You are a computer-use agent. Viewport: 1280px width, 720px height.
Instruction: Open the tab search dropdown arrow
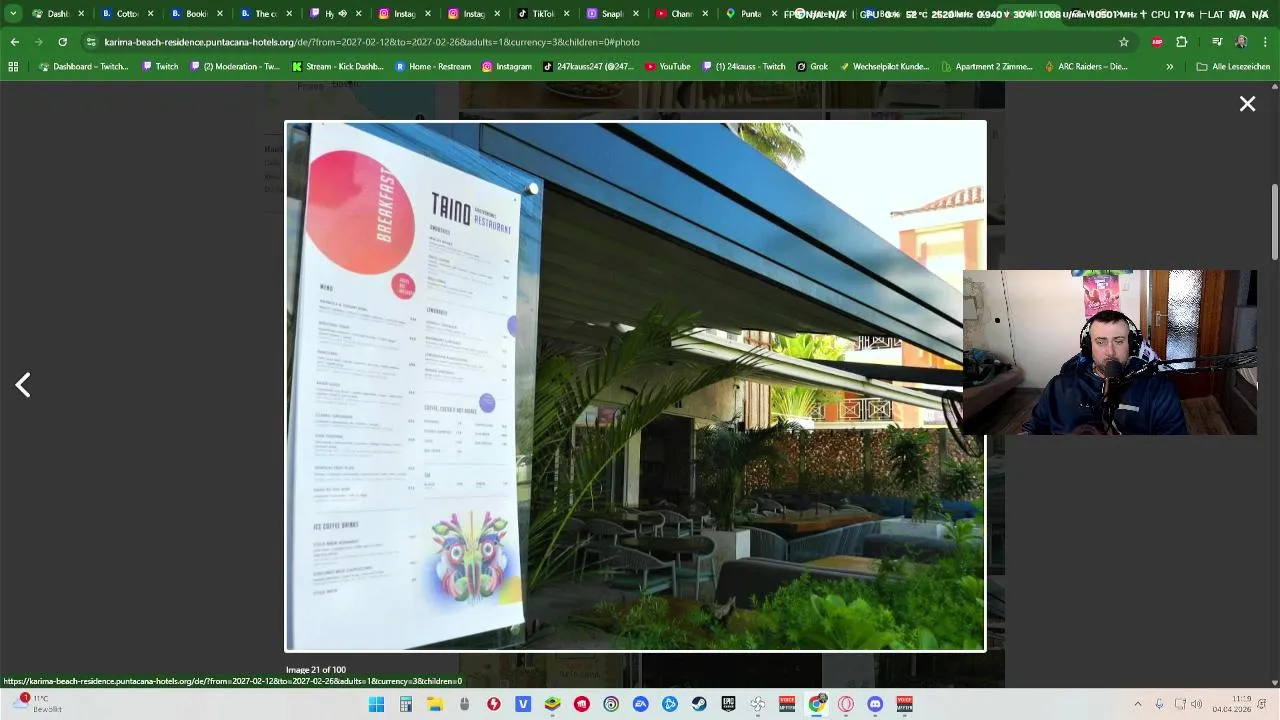[x=13, y=14]
